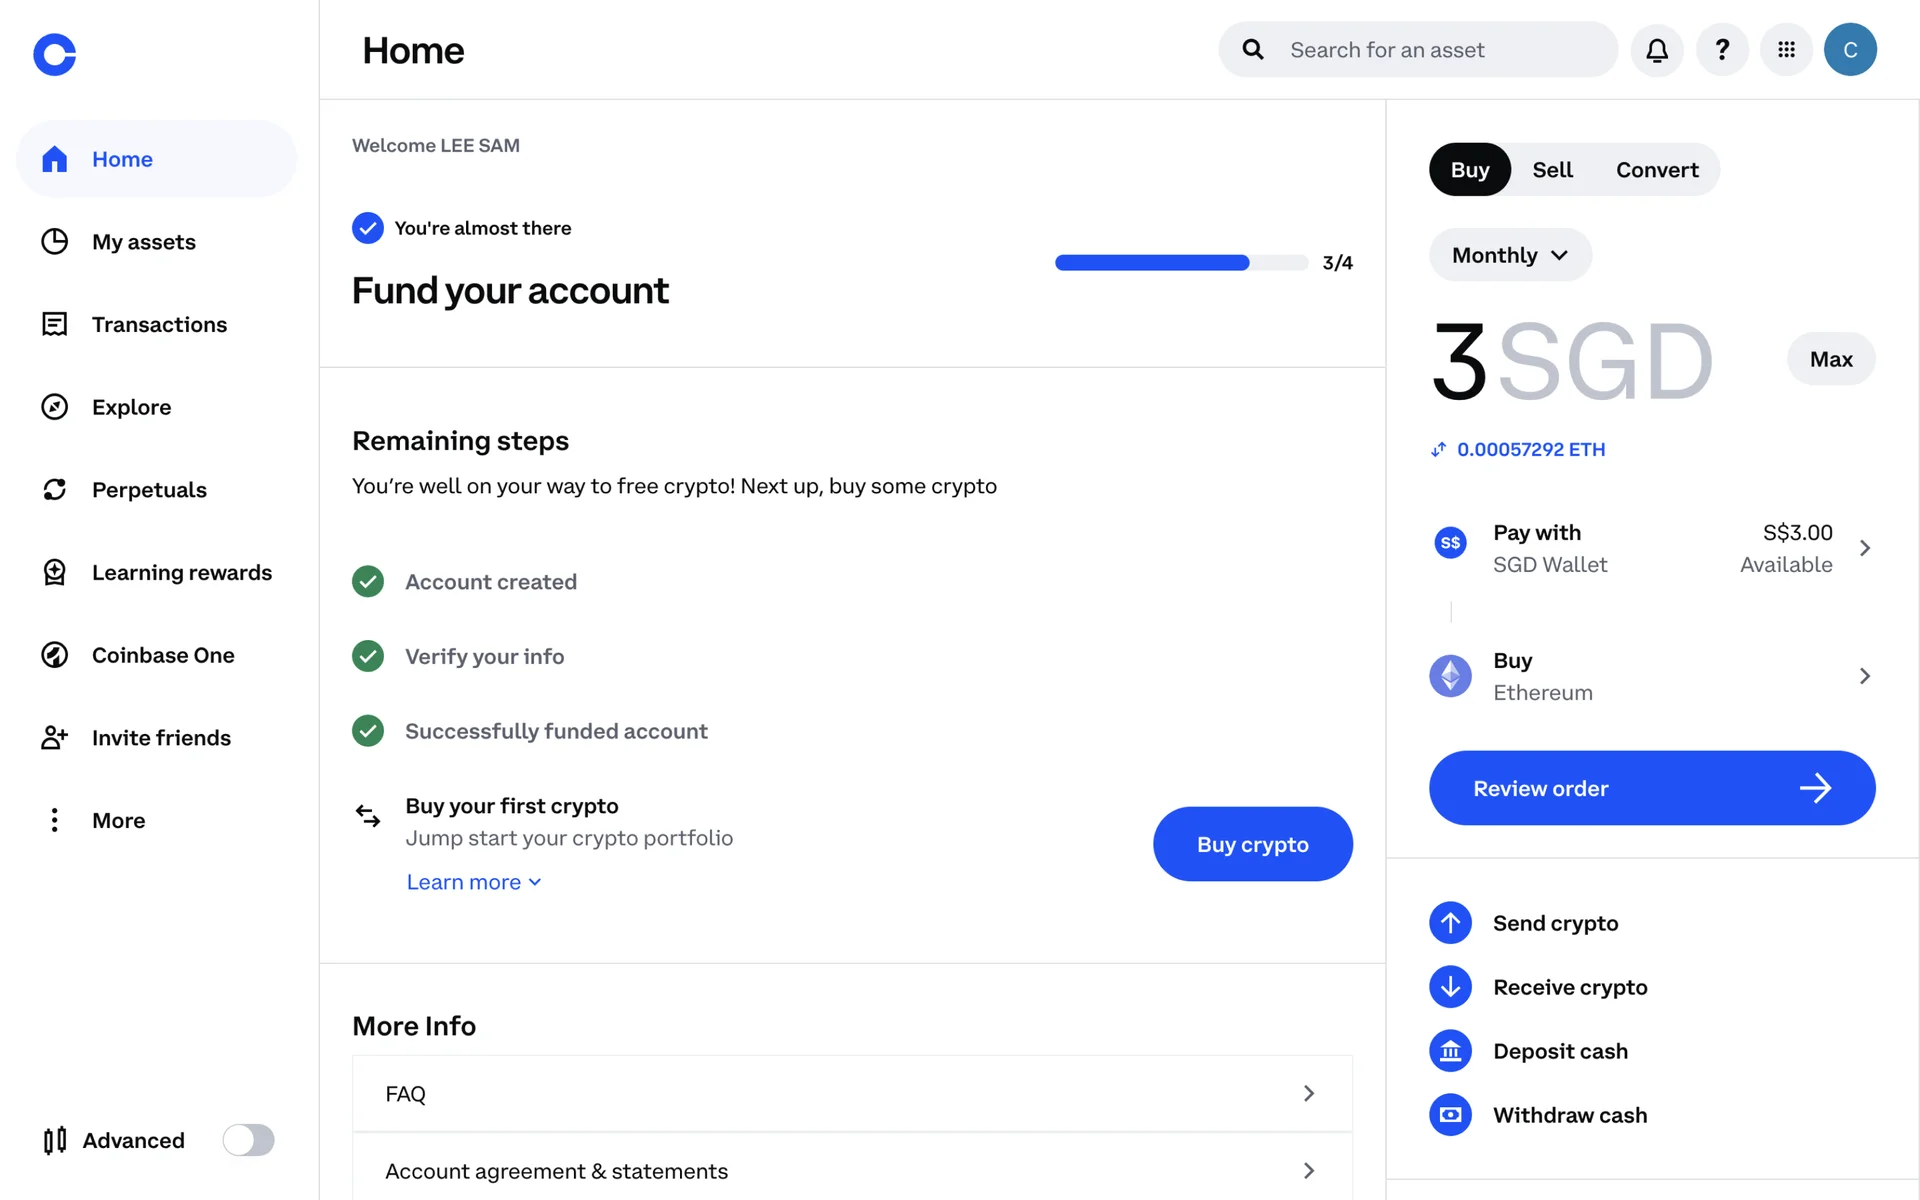Switch to the Sell tab
The height and width of the screenshot is (1200, 1920).
pos(1552,170)
